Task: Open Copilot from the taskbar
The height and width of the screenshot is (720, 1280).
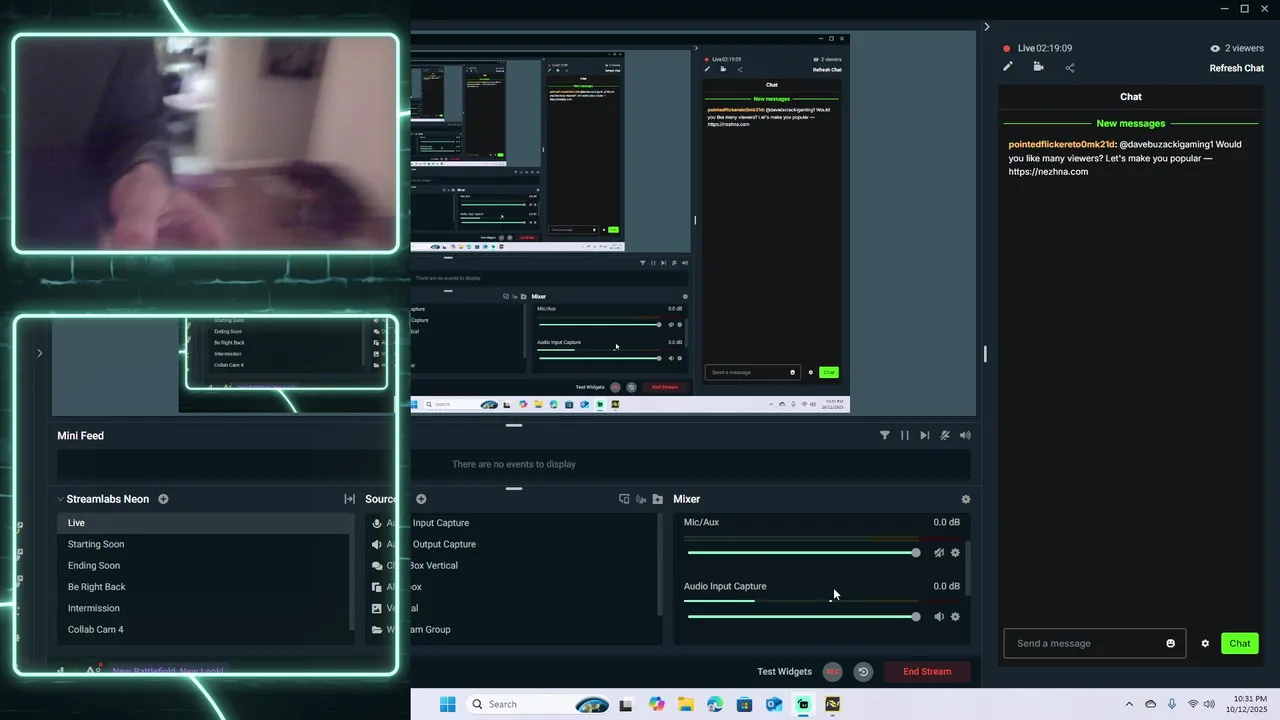Action: click(656, 704)
